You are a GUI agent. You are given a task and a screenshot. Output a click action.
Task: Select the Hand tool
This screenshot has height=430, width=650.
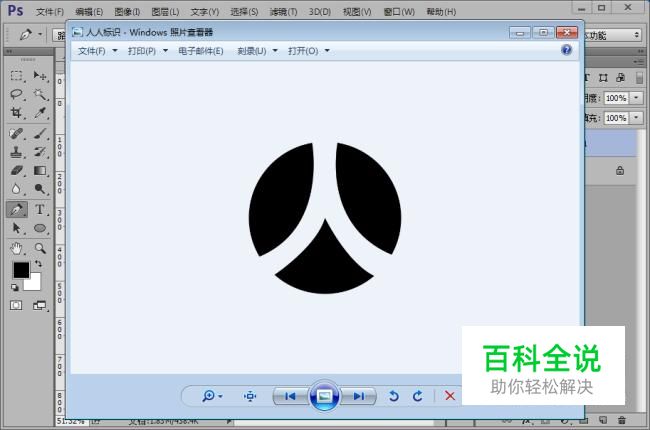coord(17,248)
